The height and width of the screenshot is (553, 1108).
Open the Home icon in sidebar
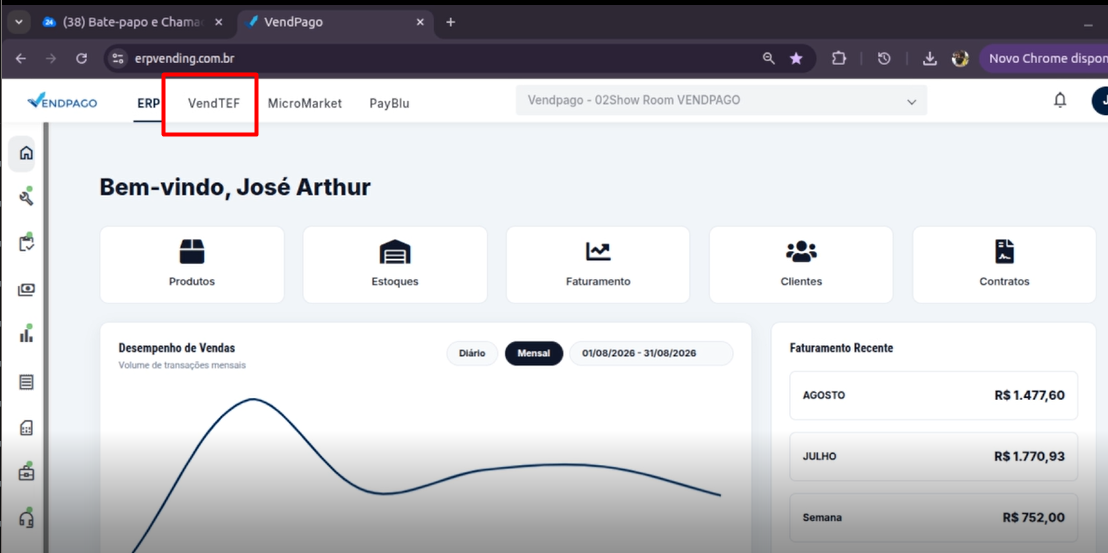pyautogui.click(x=26, y=153)
